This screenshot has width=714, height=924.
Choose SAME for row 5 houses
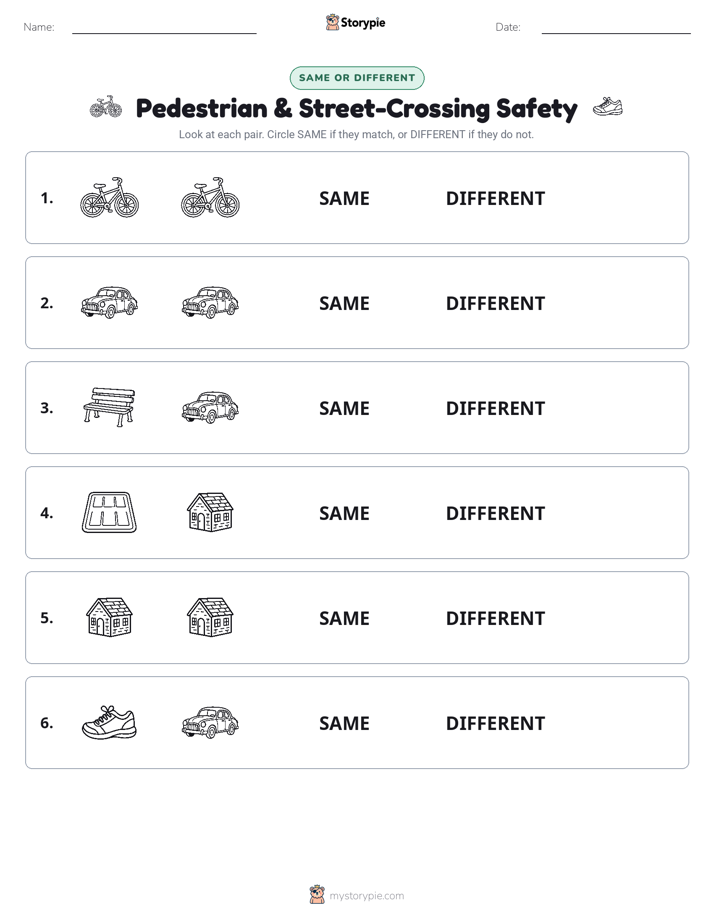pyautogui.click(x=344, y=618)
